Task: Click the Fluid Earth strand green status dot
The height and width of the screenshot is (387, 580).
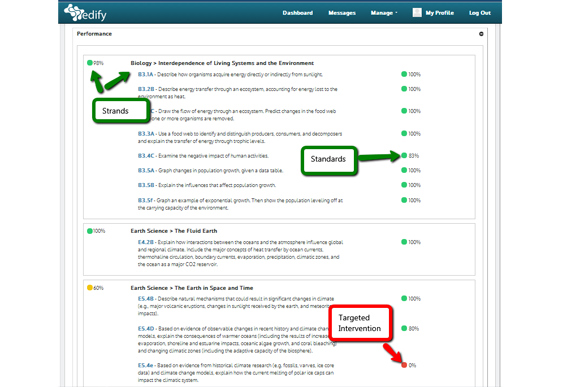Action: point(90,231)
